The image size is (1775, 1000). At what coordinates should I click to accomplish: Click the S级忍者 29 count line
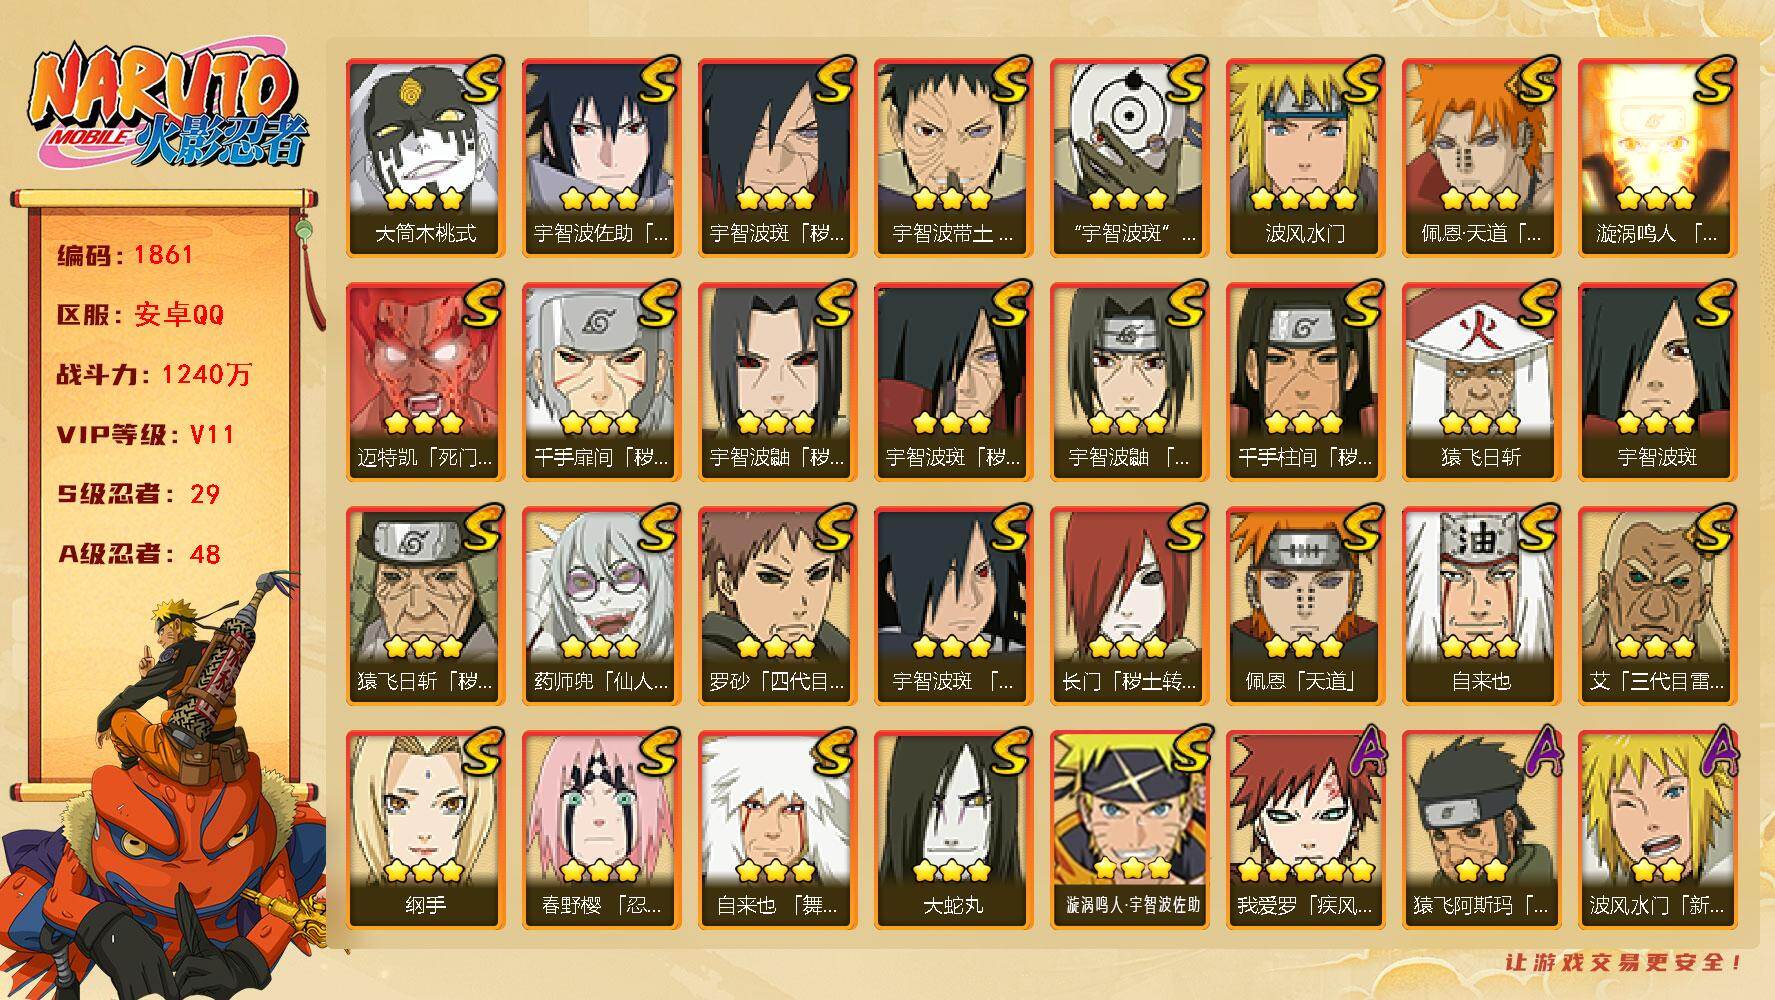click(x=139, y=494)
